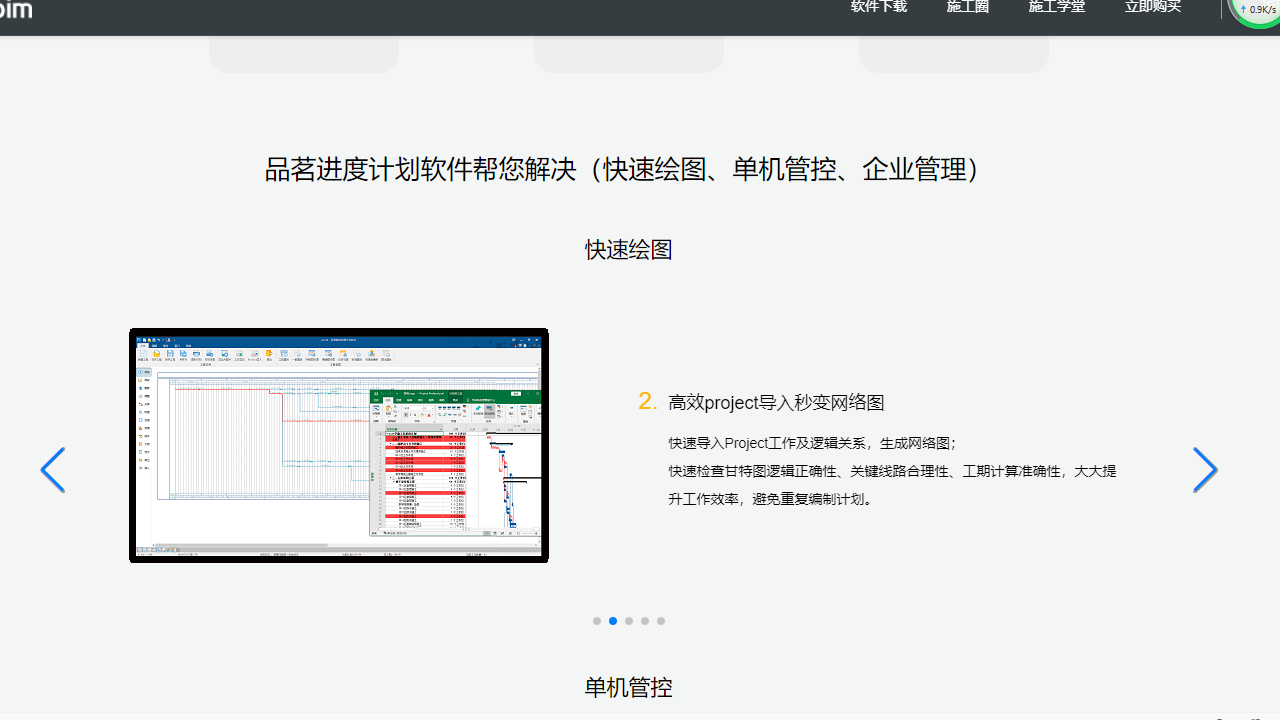Switch to the first ribbon tab in the app window

143,345
